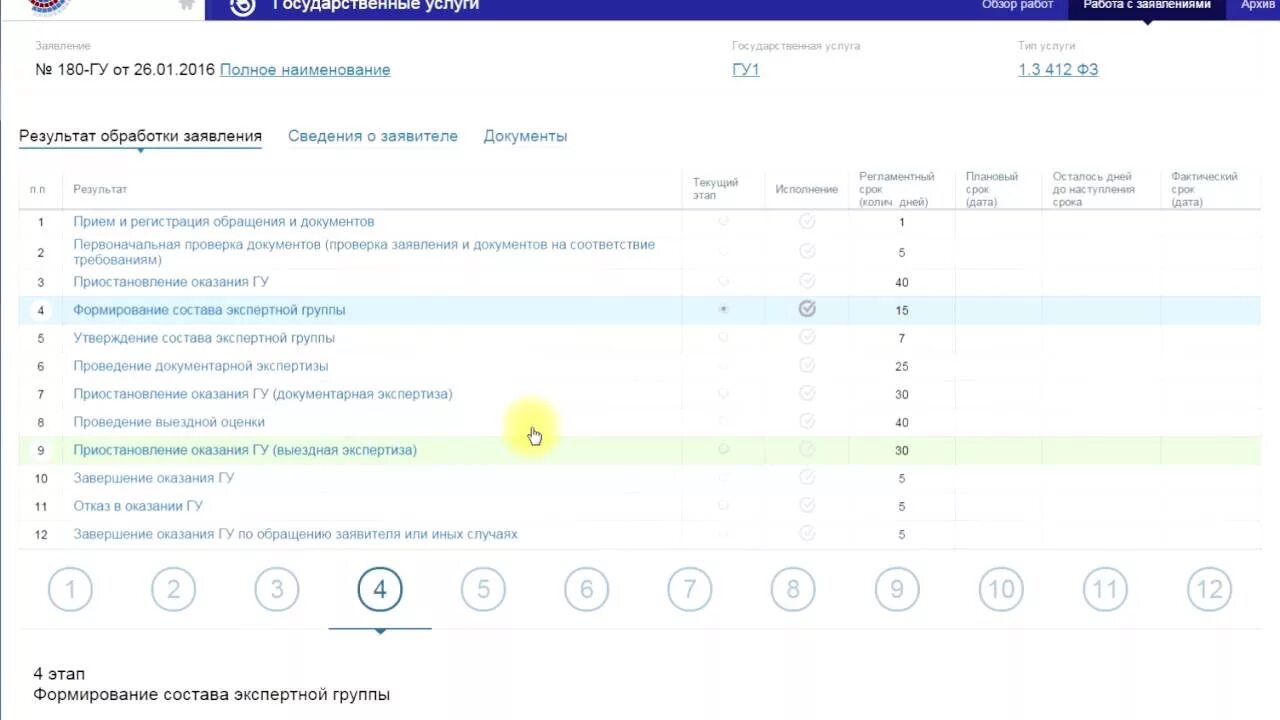Image resolution: width=1280 pixels, height=720 pixels.
Task: Select current-stage radio for Приостановление (выездная экспертиза)
Action: (724, 450)
